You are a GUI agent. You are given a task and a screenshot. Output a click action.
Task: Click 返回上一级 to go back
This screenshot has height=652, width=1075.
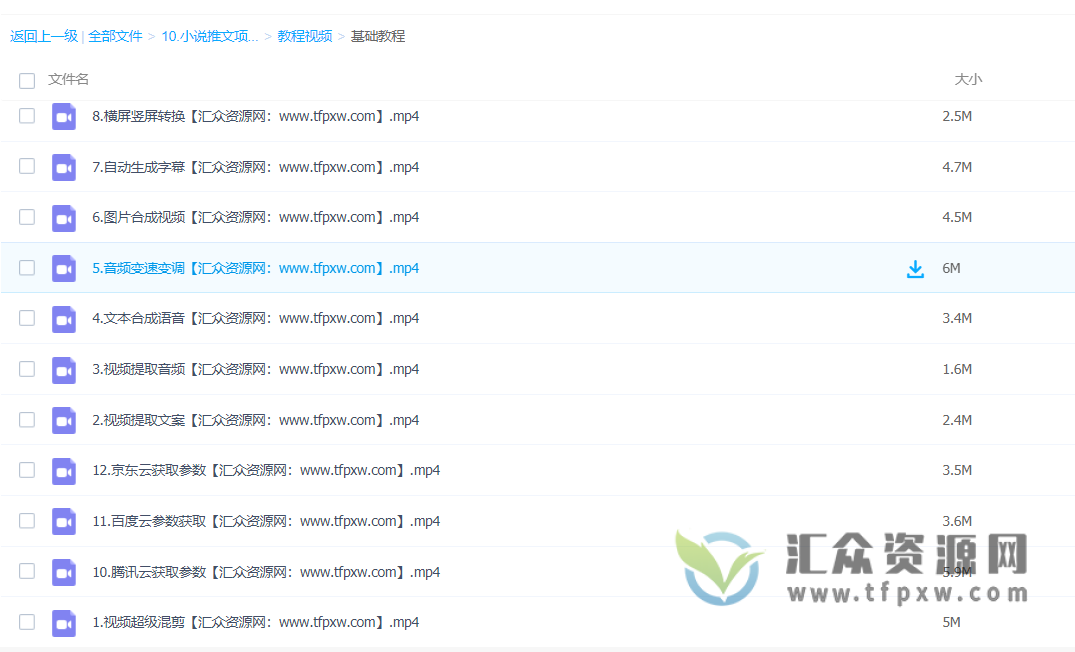(44, 36)
